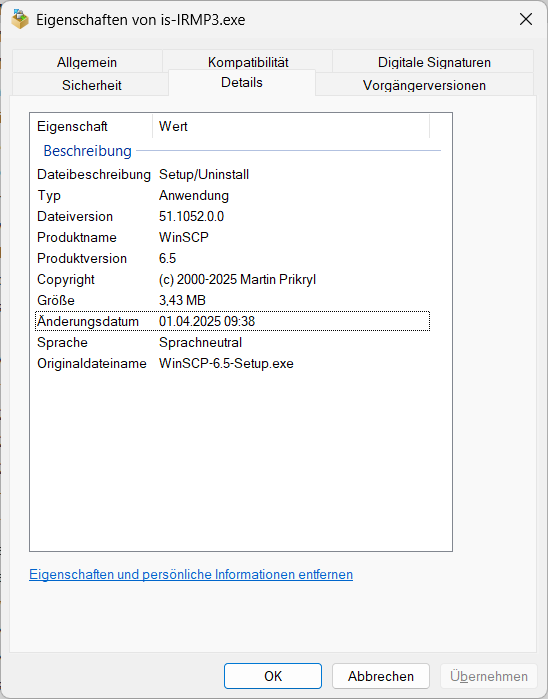Confirm the dialog with the OK button
Screen dimensions: 548x699
[273, 676]
